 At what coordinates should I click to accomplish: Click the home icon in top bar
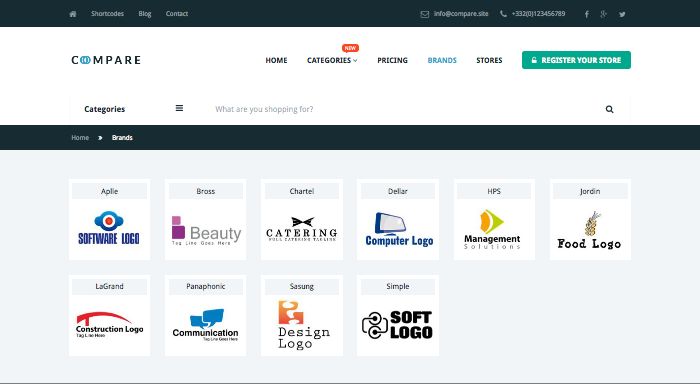pyautogui.click(x=73, y=14)
